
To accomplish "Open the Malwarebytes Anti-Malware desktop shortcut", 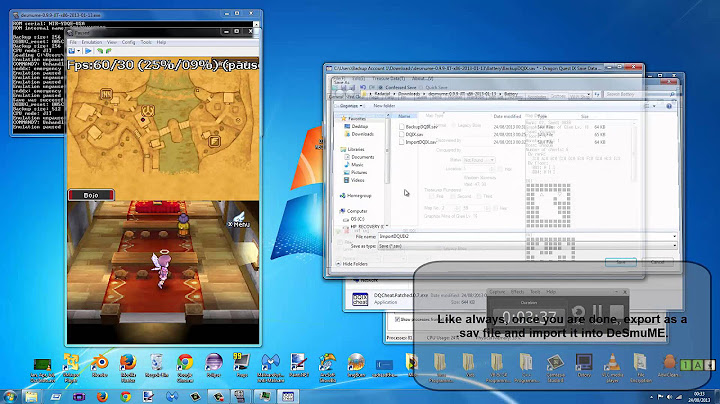I will 270,367.
